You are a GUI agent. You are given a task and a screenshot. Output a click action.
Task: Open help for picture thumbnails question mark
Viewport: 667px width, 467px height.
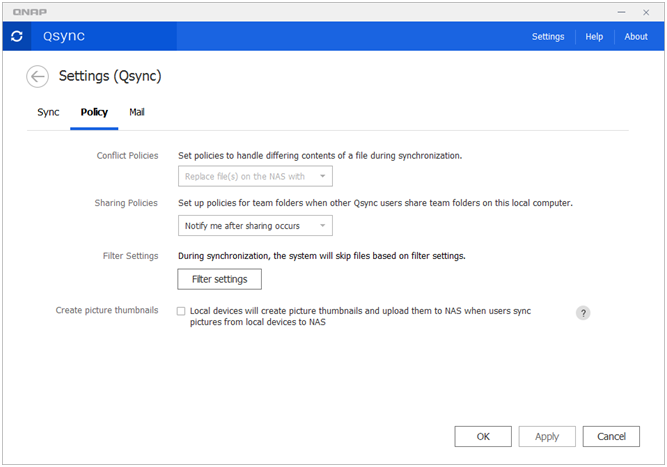(583, 313)
